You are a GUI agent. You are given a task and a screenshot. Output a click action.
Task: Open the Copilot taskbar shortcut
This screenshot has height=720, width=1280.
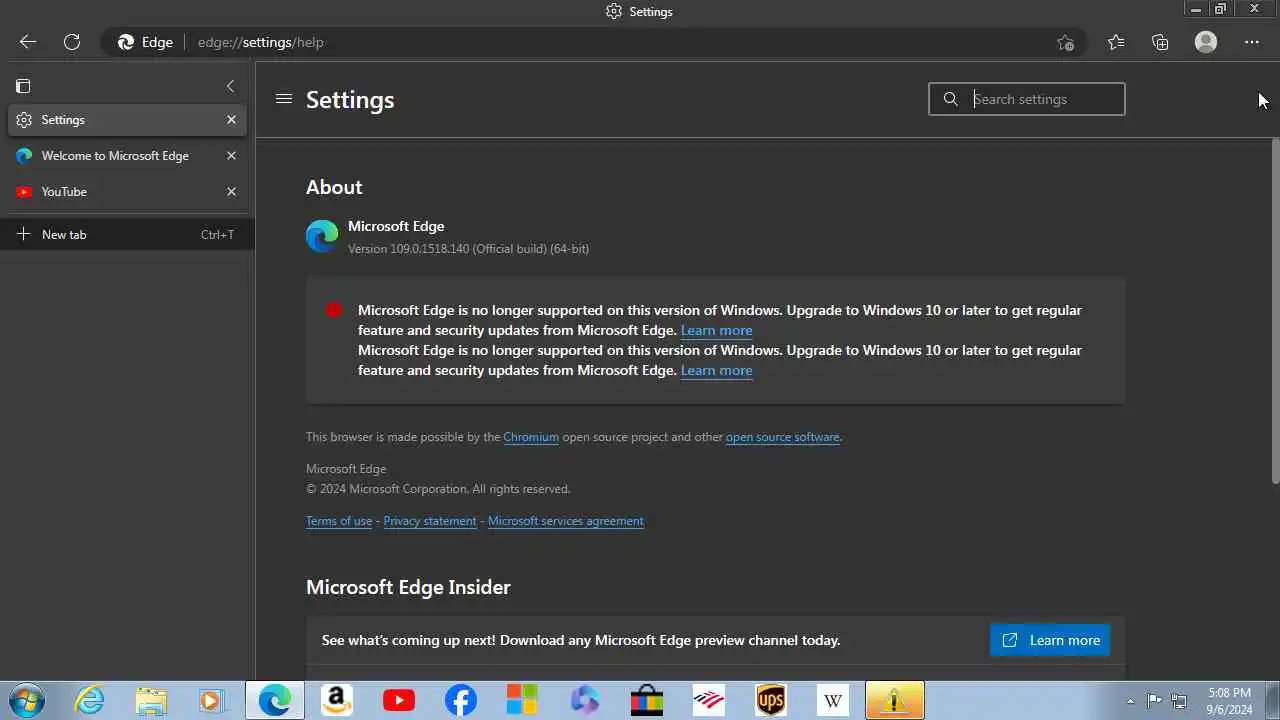click(585, 700)
